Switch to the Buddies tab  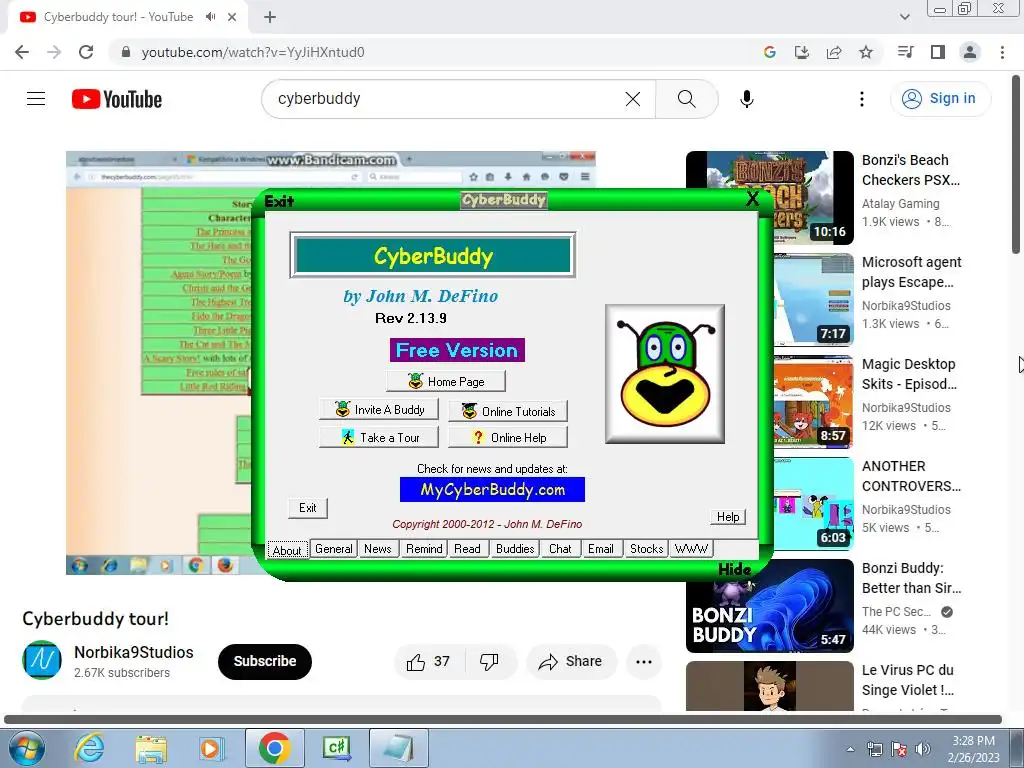click(515, 549)
